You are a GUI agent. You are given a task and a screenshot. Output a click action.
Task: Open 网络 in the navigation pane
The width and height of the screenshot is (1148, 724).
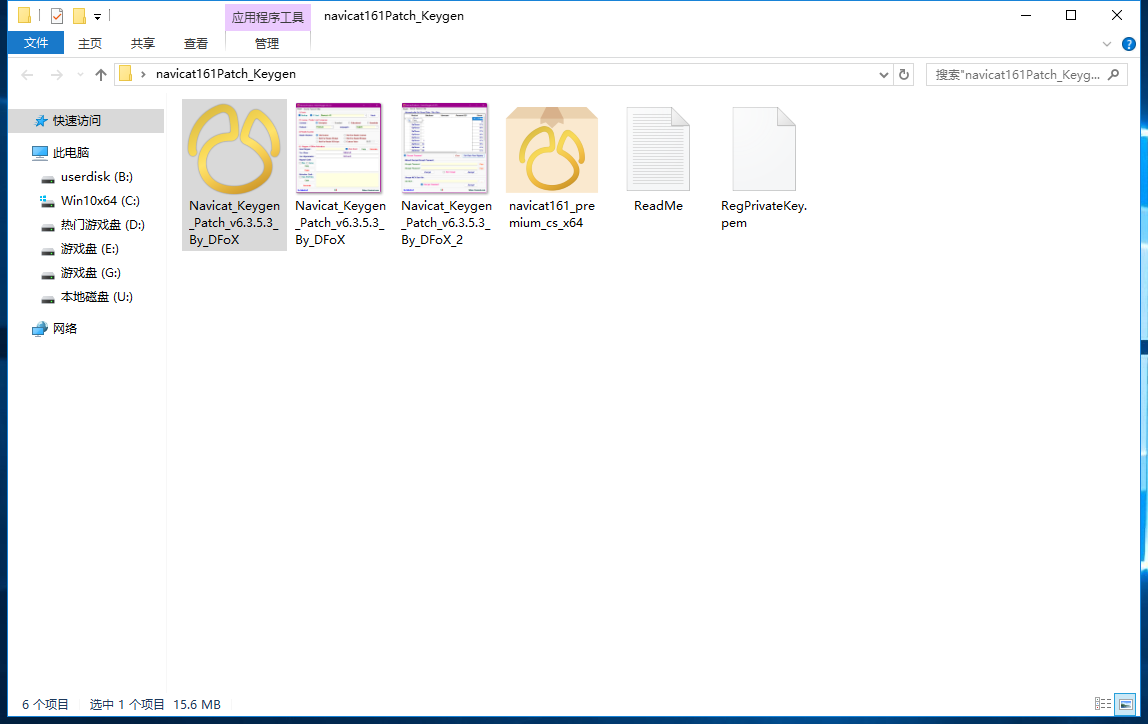coord(65,328)
